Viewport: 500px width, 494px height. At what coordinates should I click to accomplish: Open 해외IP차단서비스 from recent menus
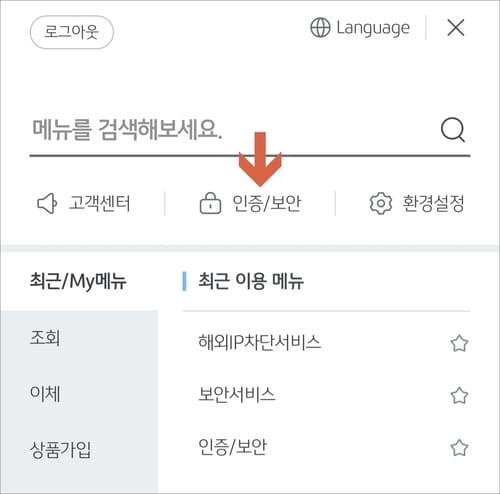[x=260, y=342]
